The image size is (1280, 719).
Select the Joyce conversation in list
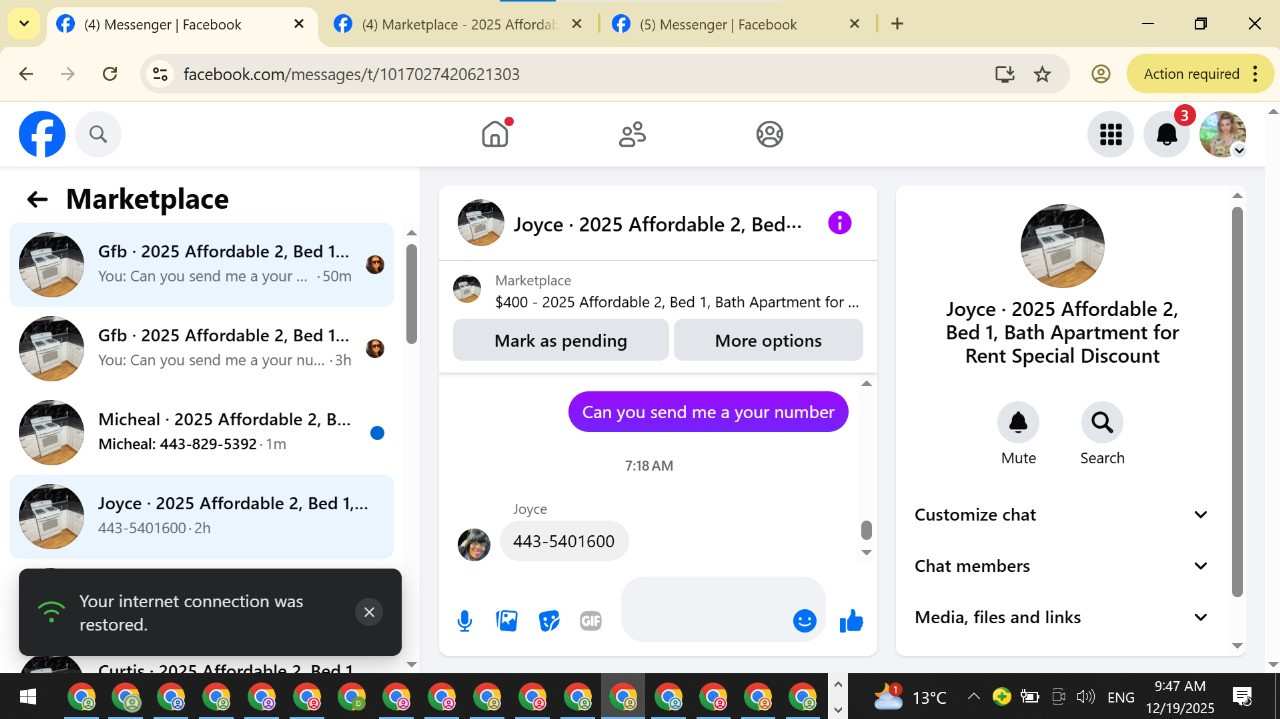(201, 516)
